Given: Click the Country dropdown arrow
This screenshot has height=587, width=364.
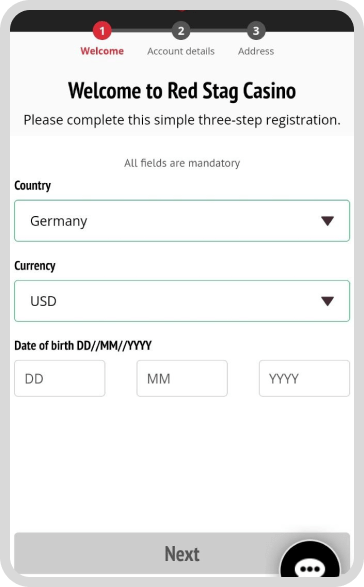Looking at the screenshot, I should click(x=327, y=221).
